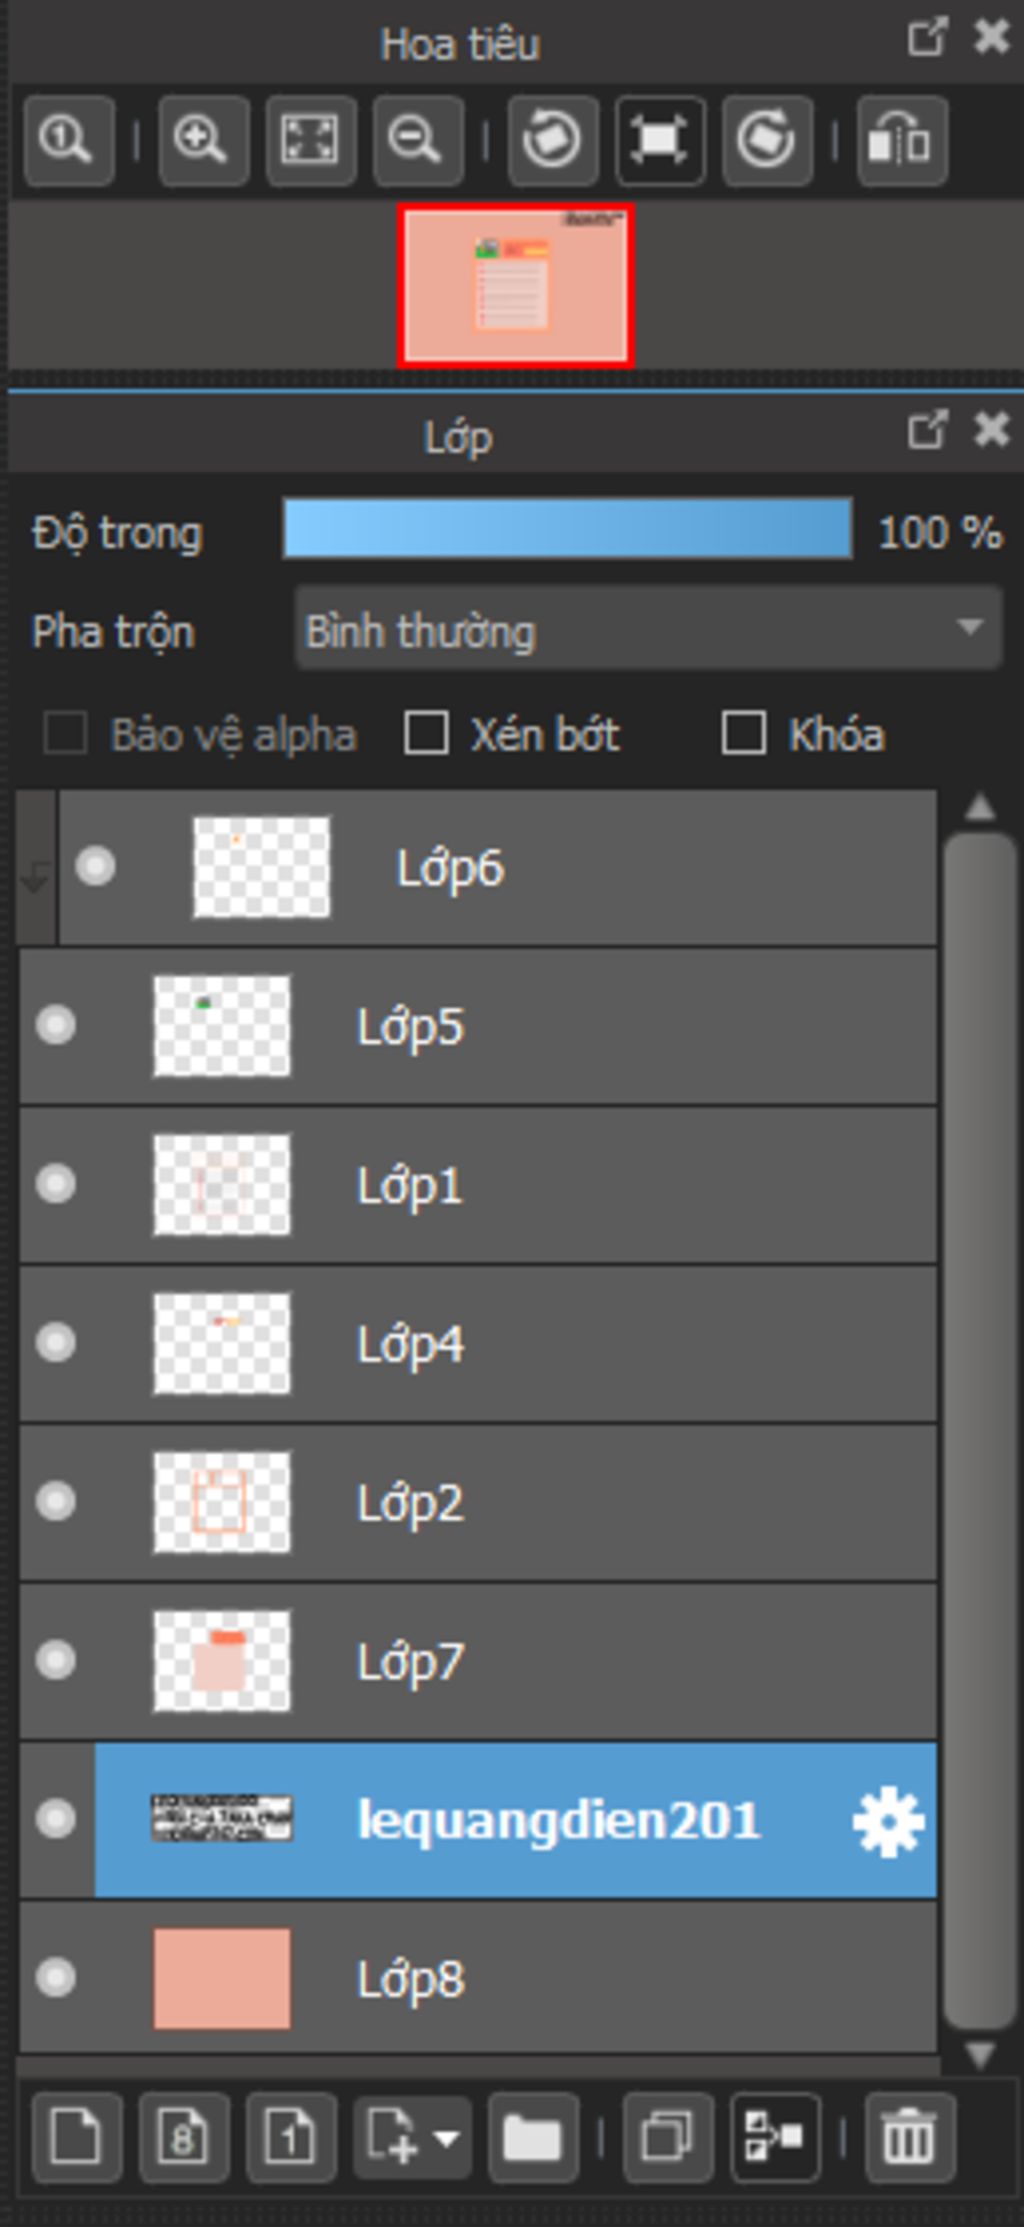
Task: Select the Lớp8 background layer
Action: (478, 1977)
